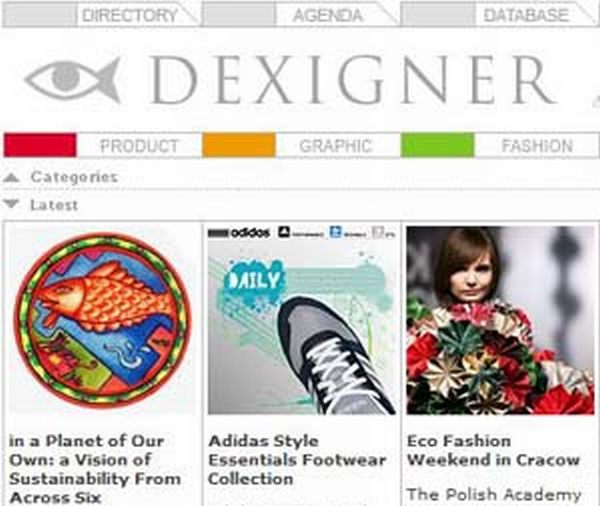Switch to the AGENDA tab
600x506 pixels.
coord(328,16)
